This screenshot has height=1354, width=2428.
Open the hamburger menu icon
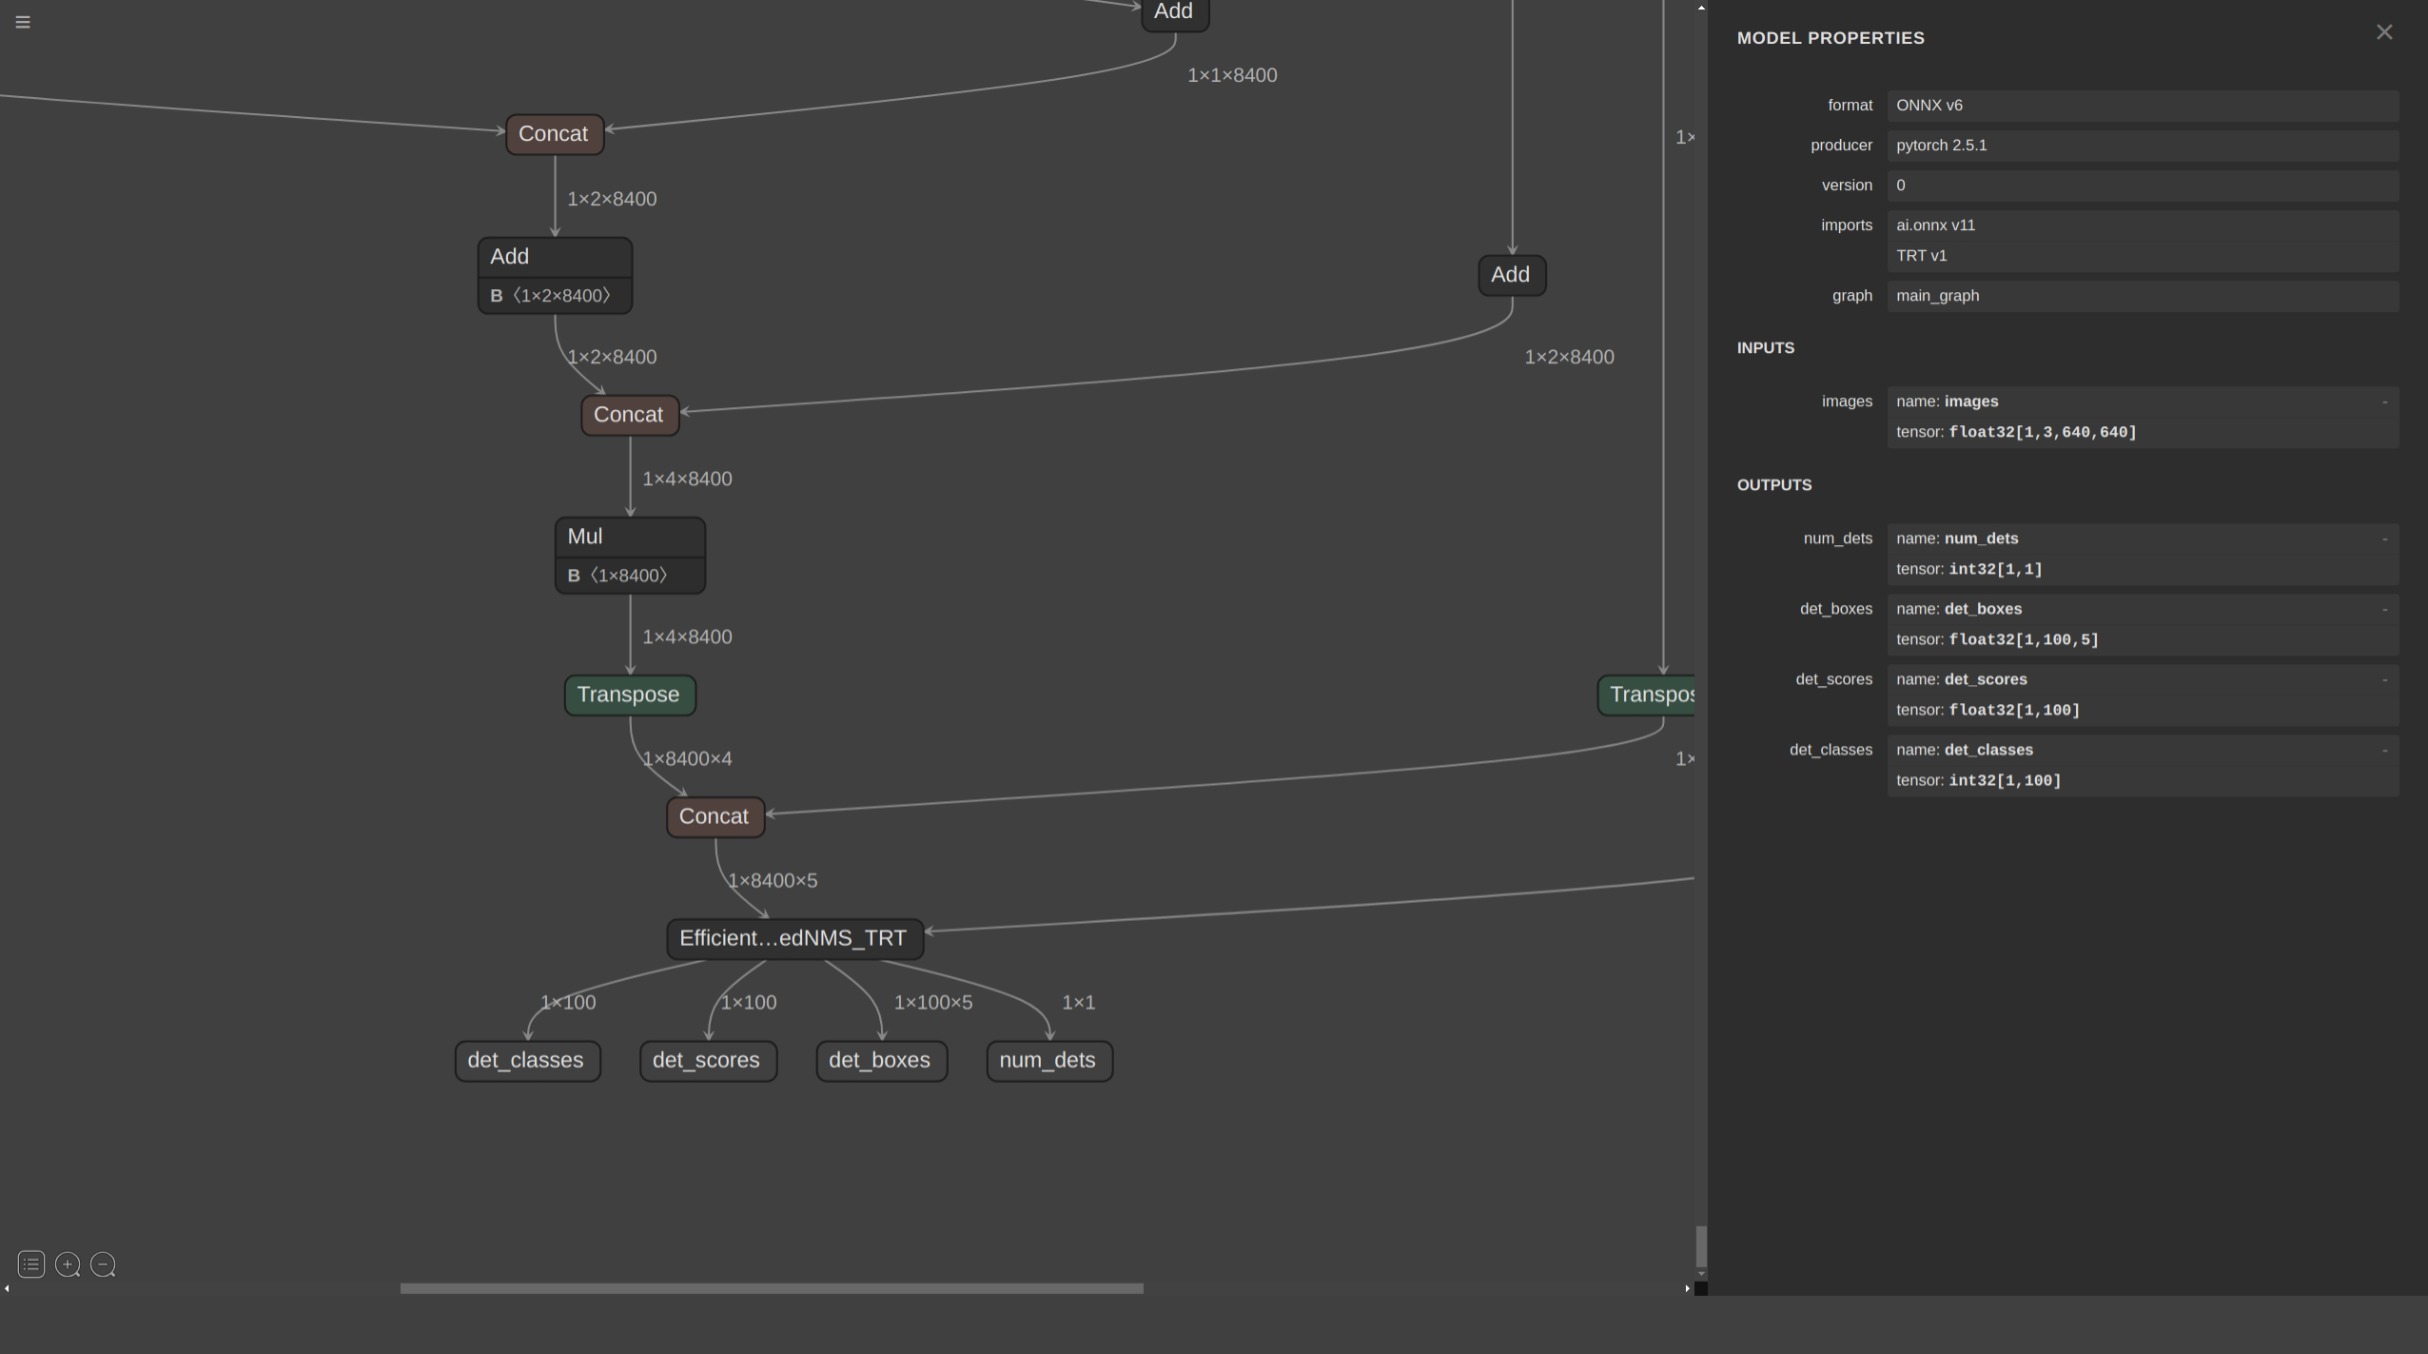click(23, 22)
